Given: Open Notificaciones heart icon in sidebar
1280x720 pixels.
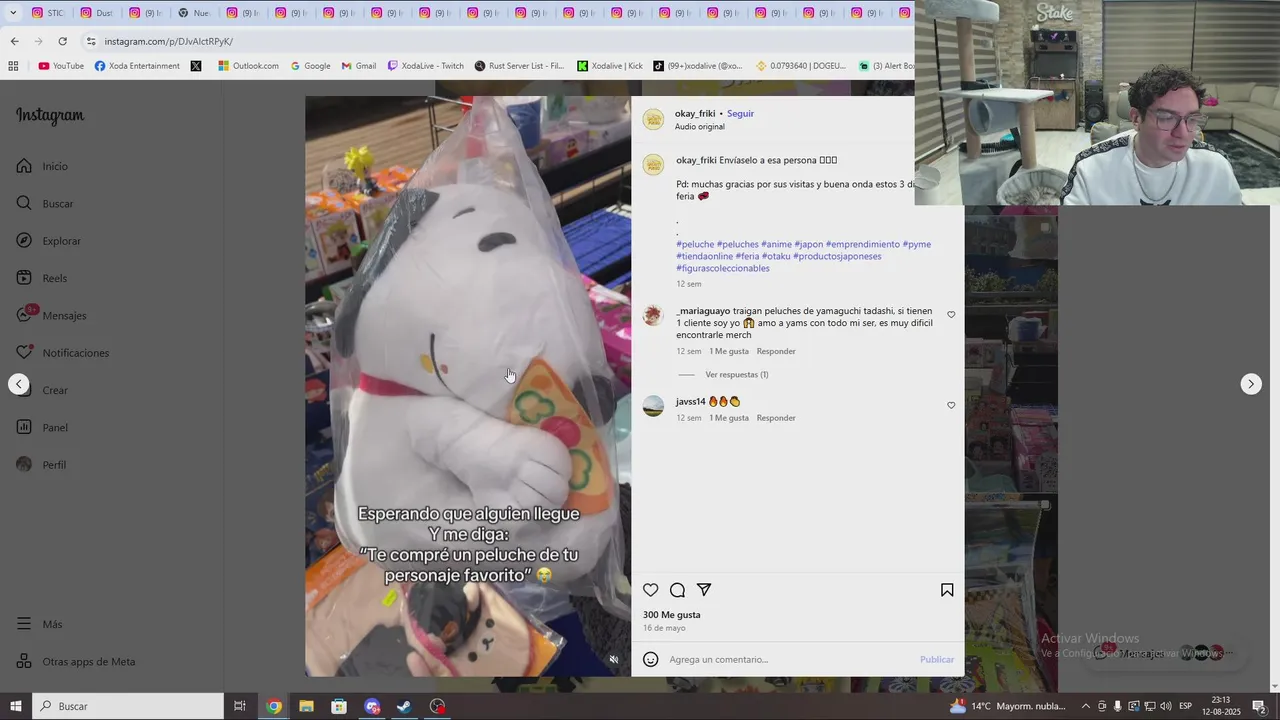Looking at the screenshot, I should pos(24,353).
